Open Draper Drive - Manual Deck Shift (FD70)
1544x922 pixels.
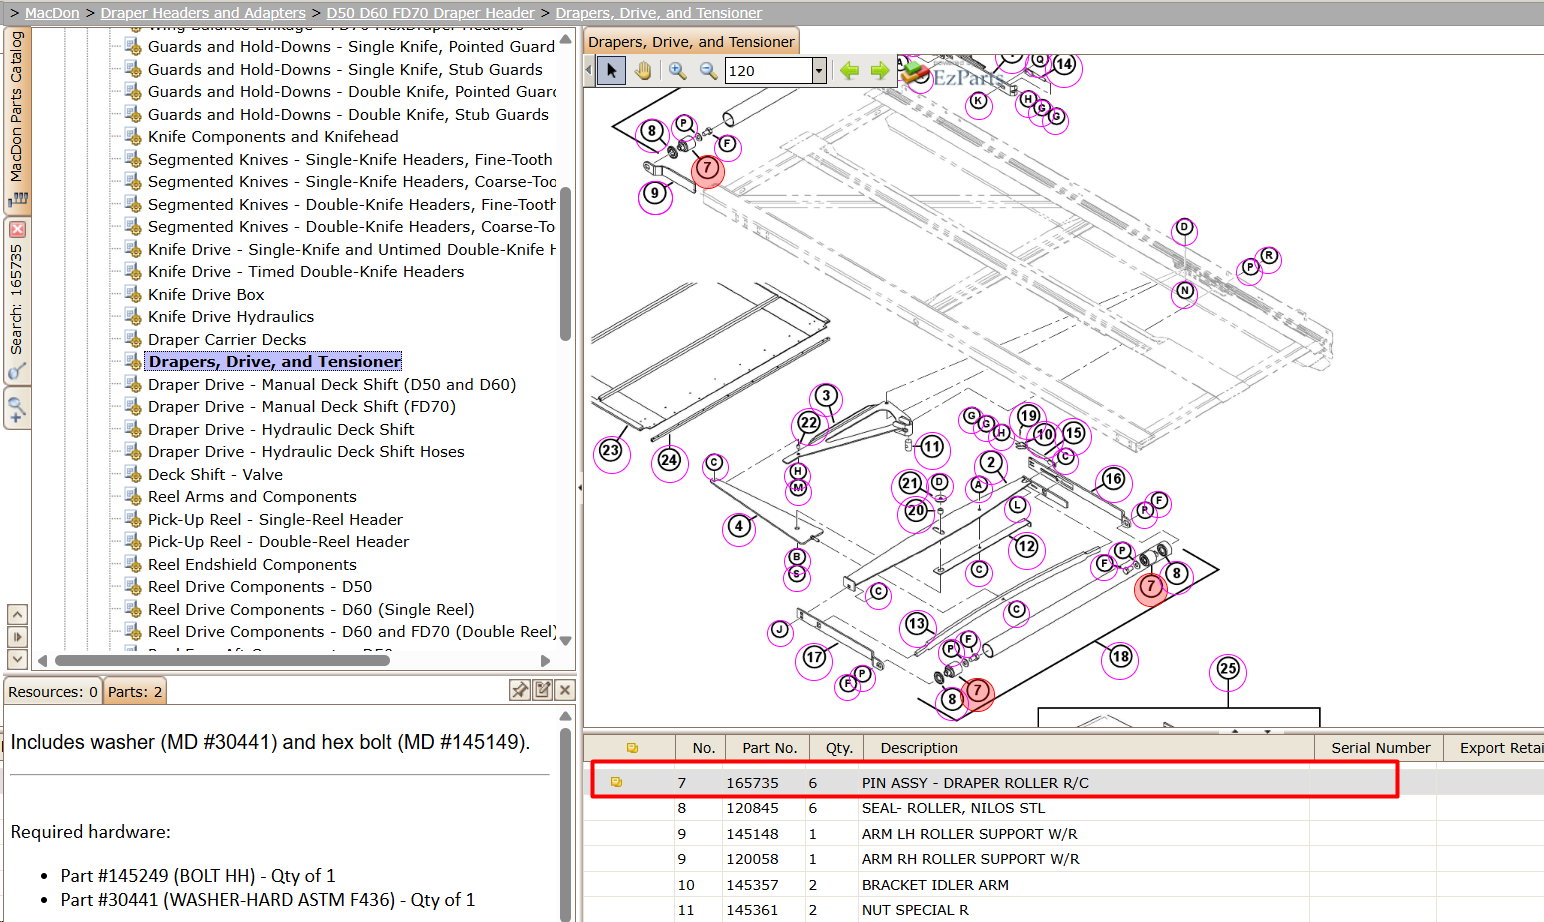(302, 406)
